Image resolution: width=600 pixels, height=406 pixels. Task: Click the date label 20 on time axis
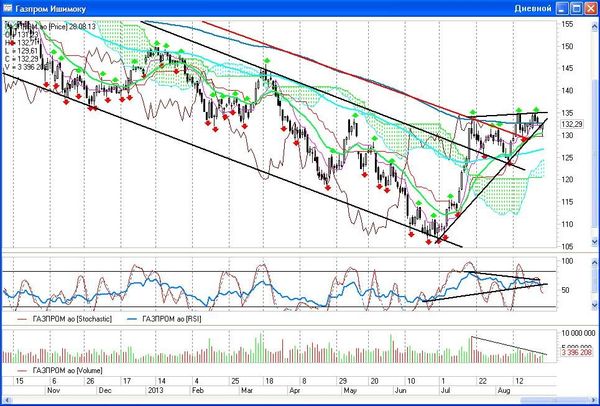coord(374,381)
